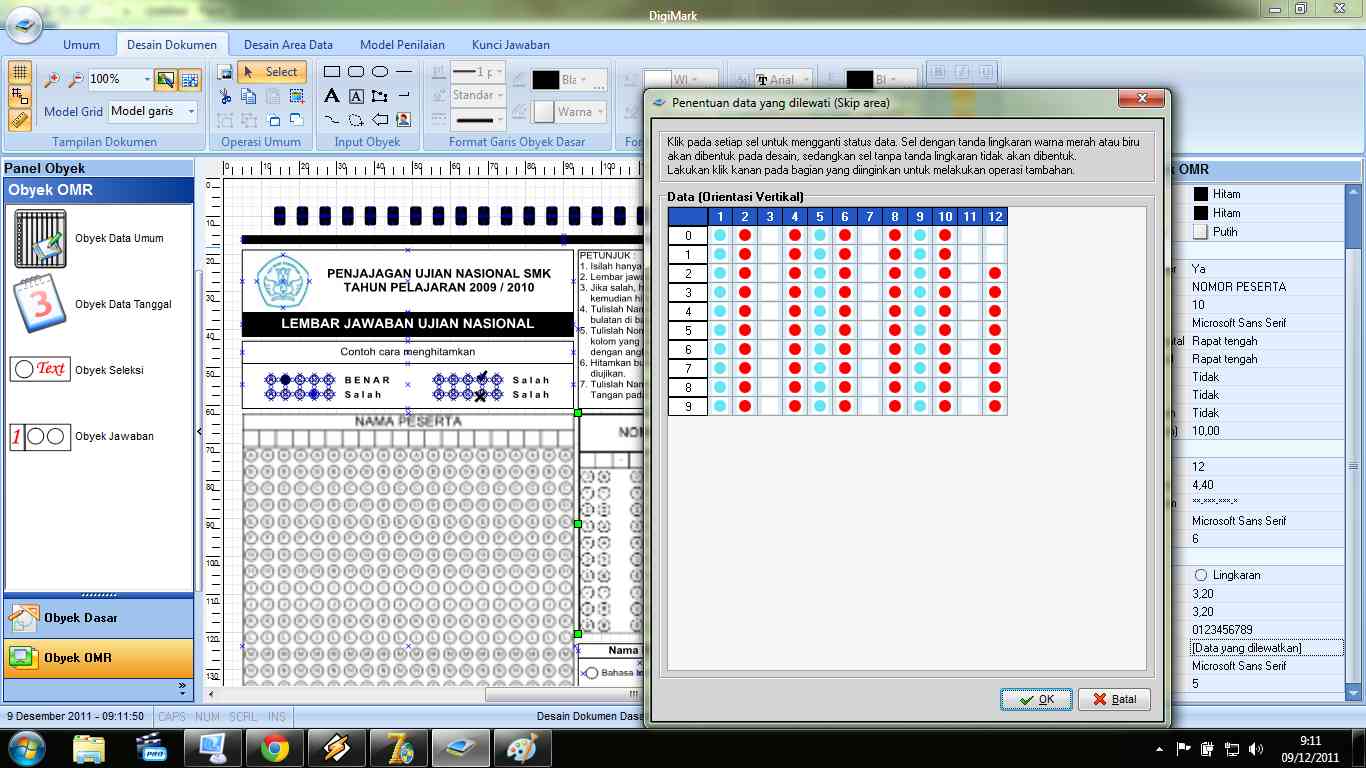
Task: Open Google Chrome from taskbar
Action: click(275, 748)
